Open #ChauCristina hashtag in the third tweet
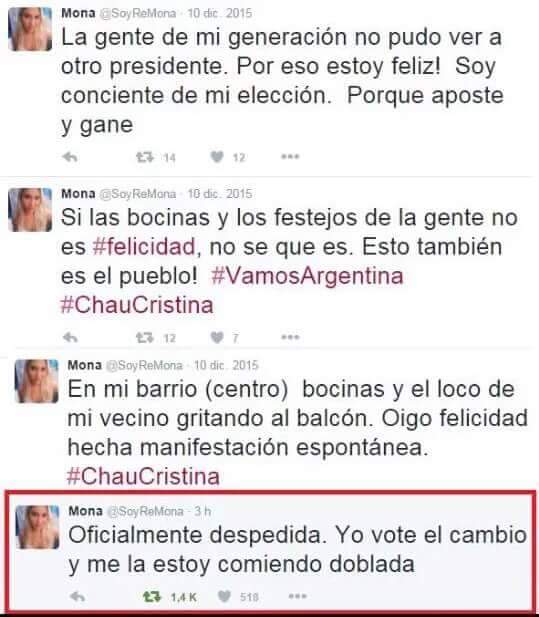 (x=143, y=476)
